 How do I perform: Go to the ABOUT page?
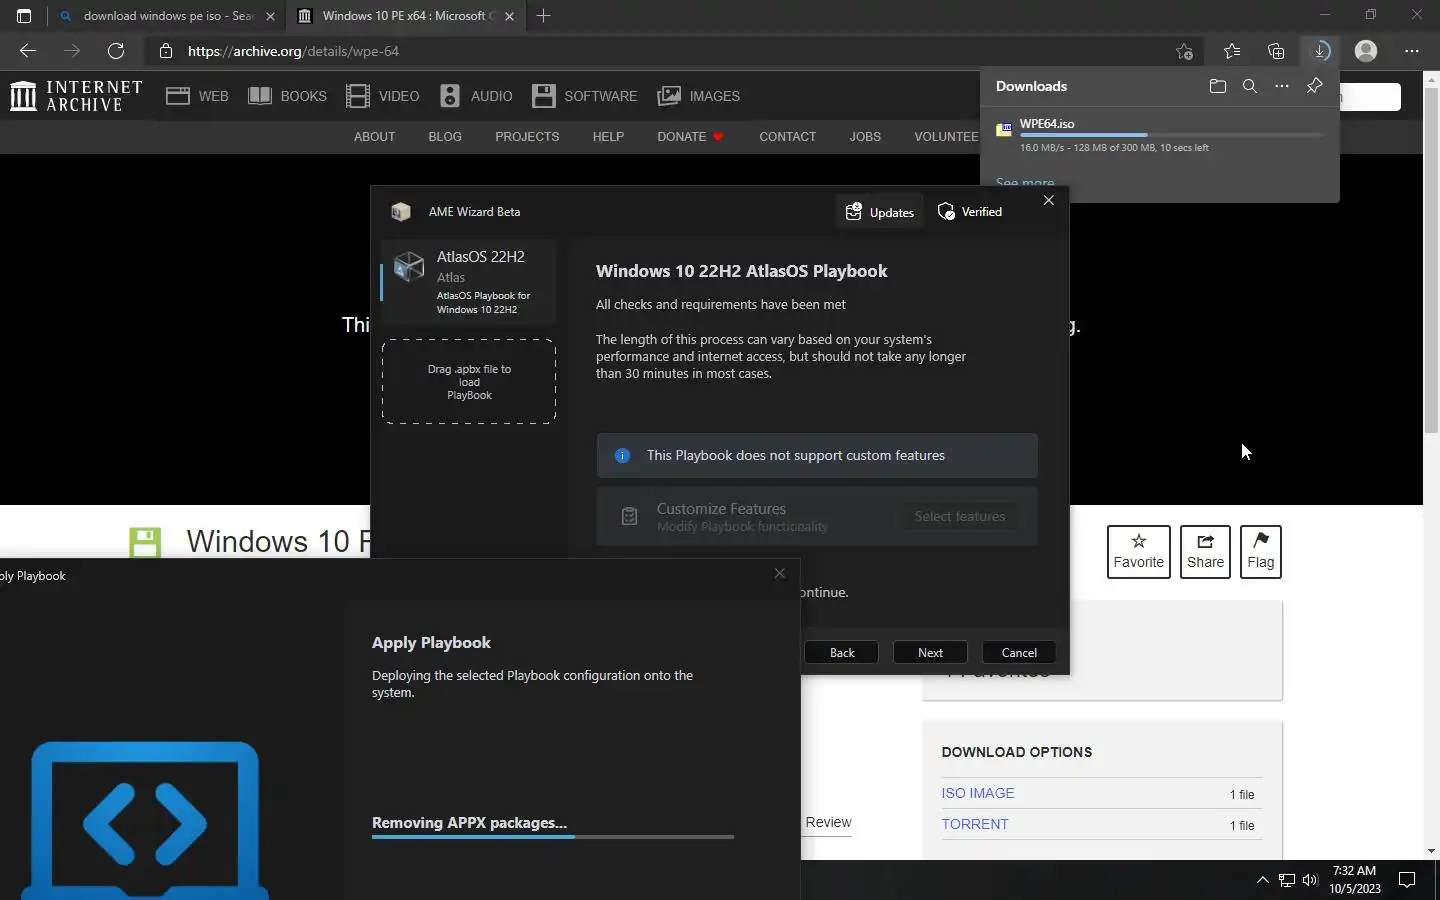tap(374, 137)
